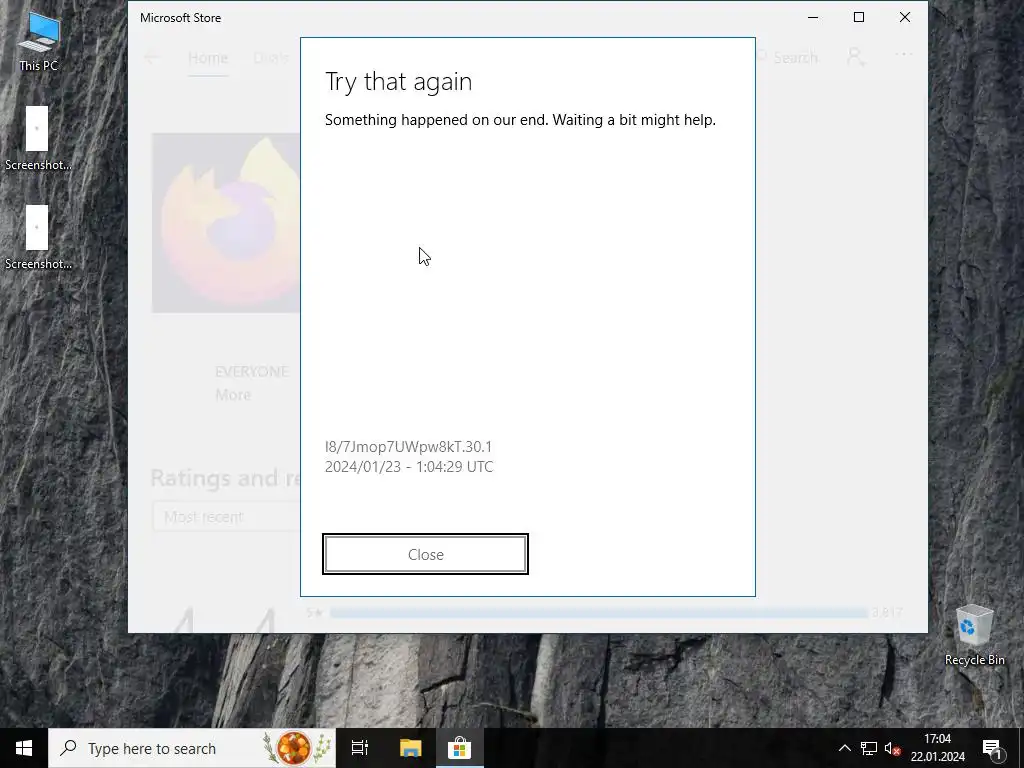Image resolution: width=1024 pixels, height=768 pixels.
Task: Switch to the Home tab in Store
Action: 208,57
